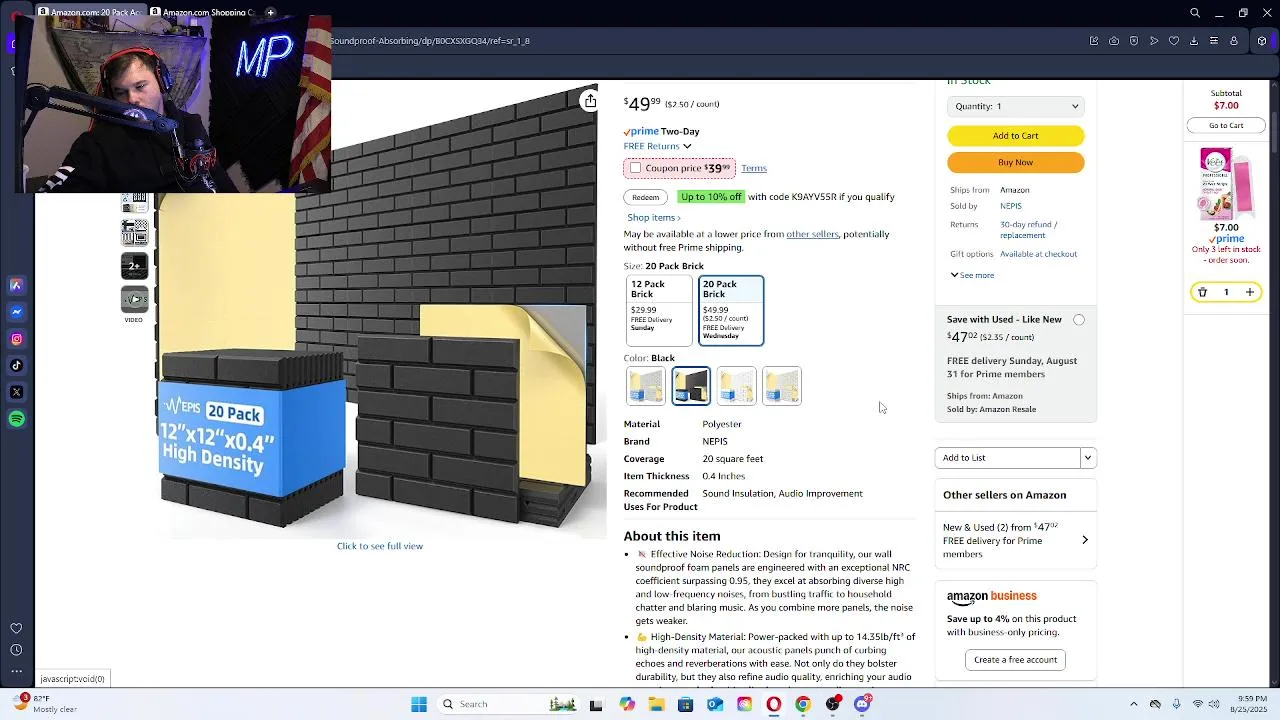Click the browser search magnifier icon
Viewport: 1280px width, 720px height.
click(x=1195, y=13)
